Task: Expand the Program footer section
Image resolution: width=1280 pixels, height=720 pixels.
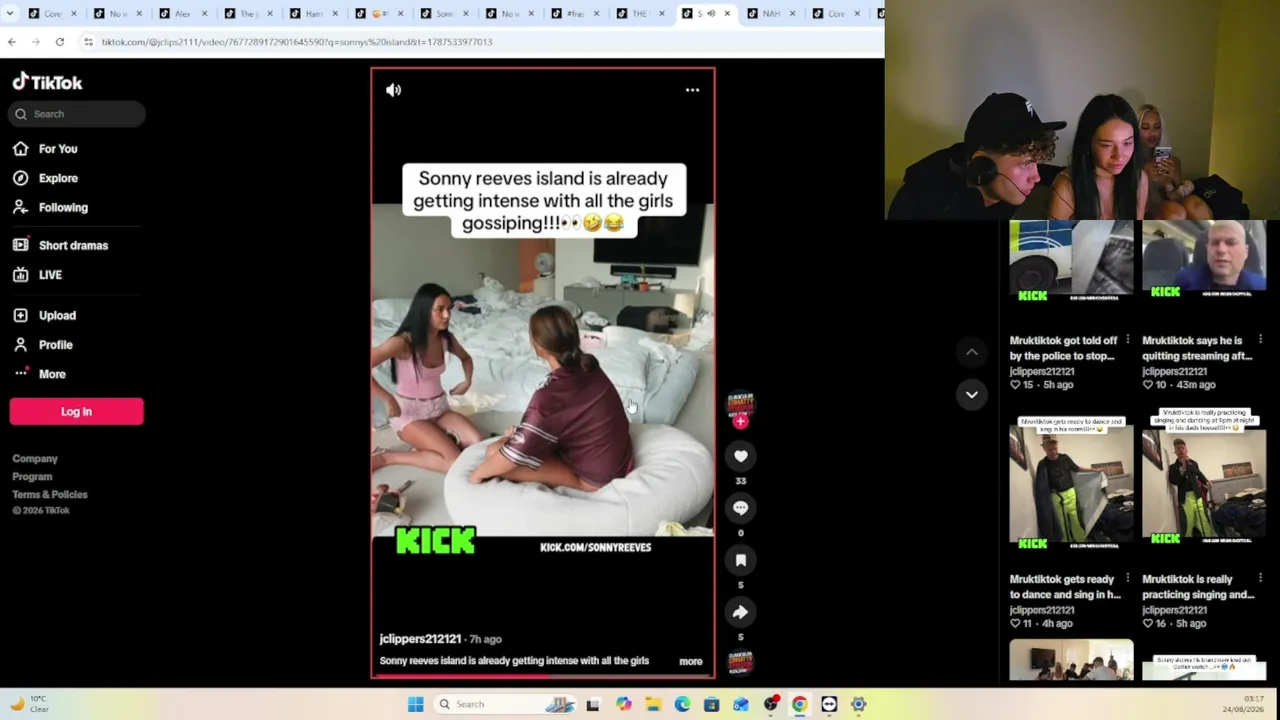Action: tap(32, 477)
